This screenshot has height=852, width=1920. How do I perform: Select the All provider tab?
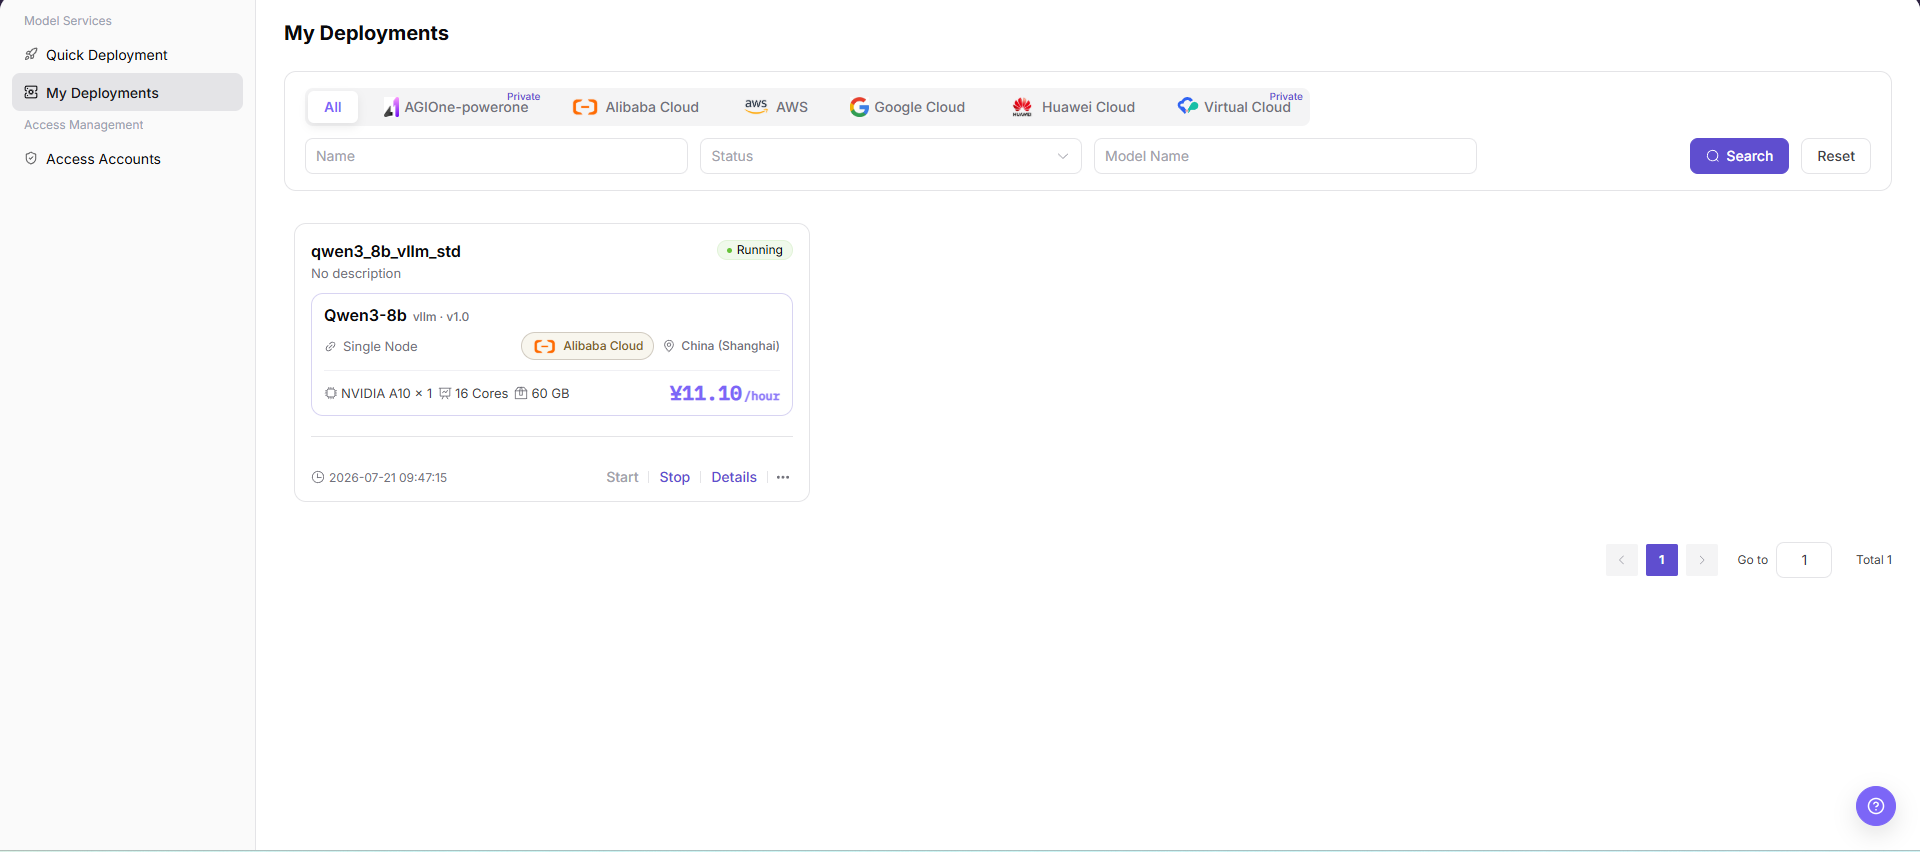(x=333, y=107)
